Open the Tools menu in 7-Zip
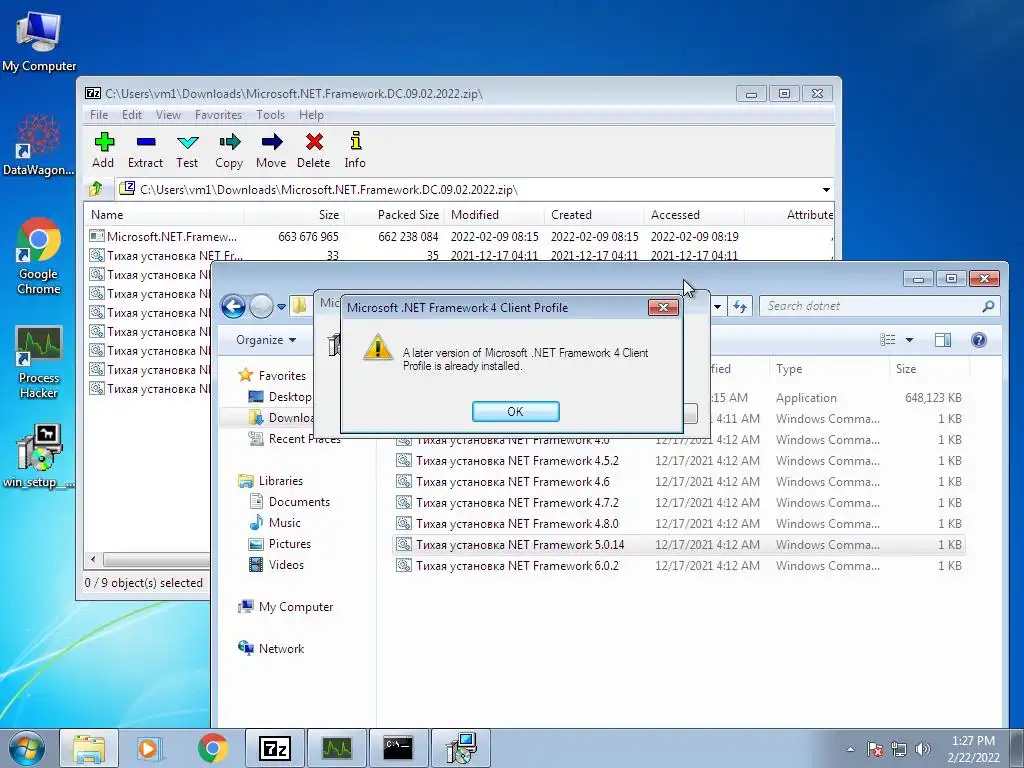Screen dimensions: 1024x768 point(270,115)
